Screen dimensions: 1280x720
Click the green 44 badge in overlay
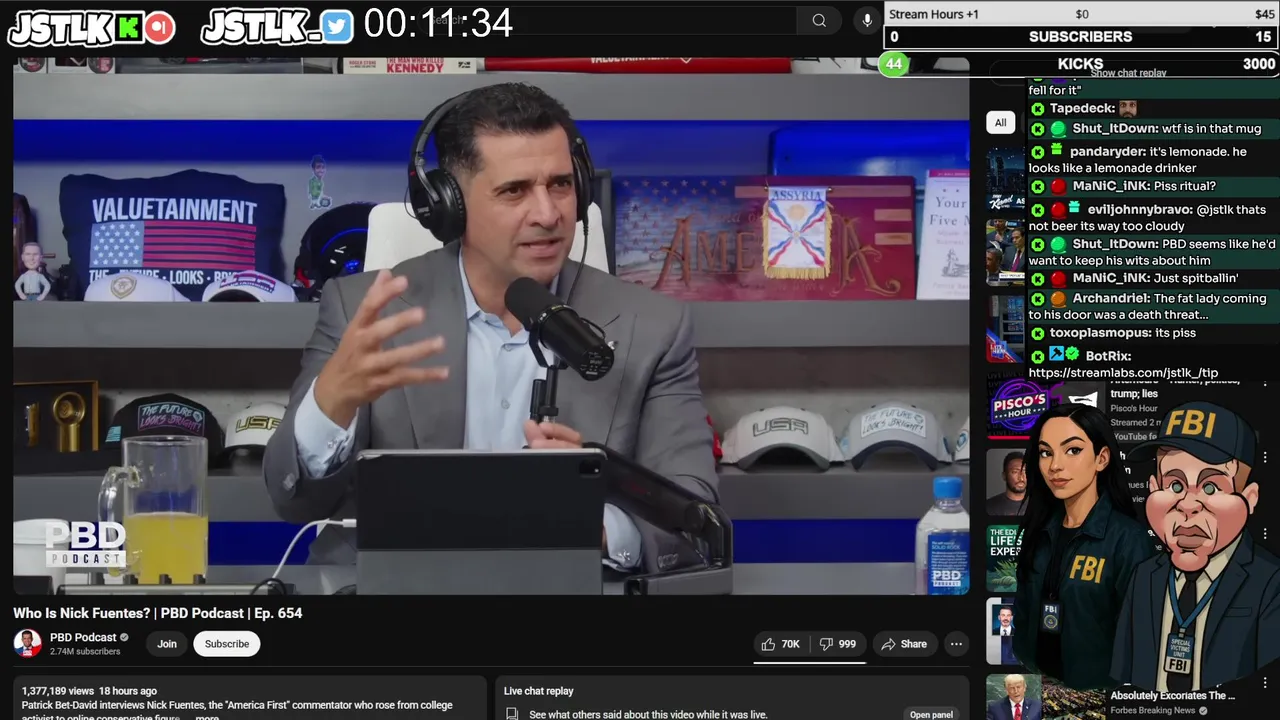pyautogui.click(x=893, y=64)
